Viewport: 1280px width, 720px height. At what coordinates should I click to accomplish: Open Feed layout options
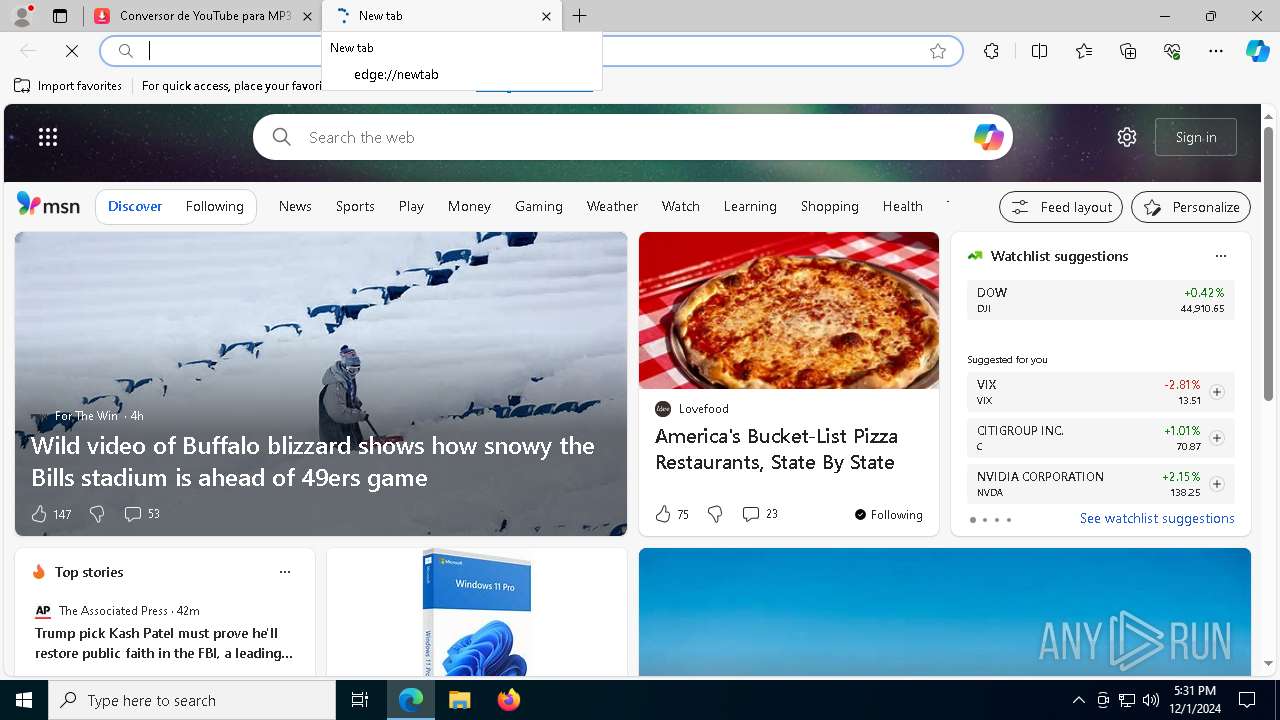coord(1061,207)
